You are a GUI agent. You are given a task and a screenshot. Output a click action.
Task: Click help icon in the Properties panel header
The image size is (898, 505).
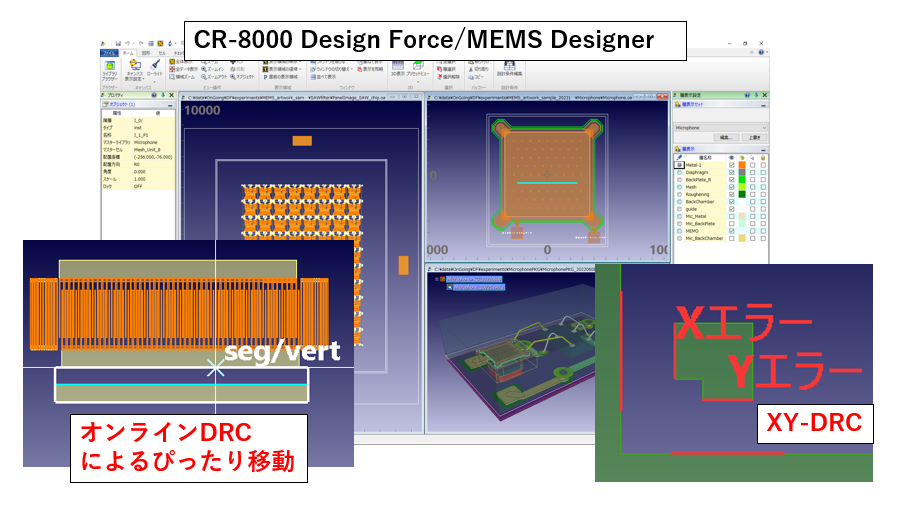coord(154,95)
